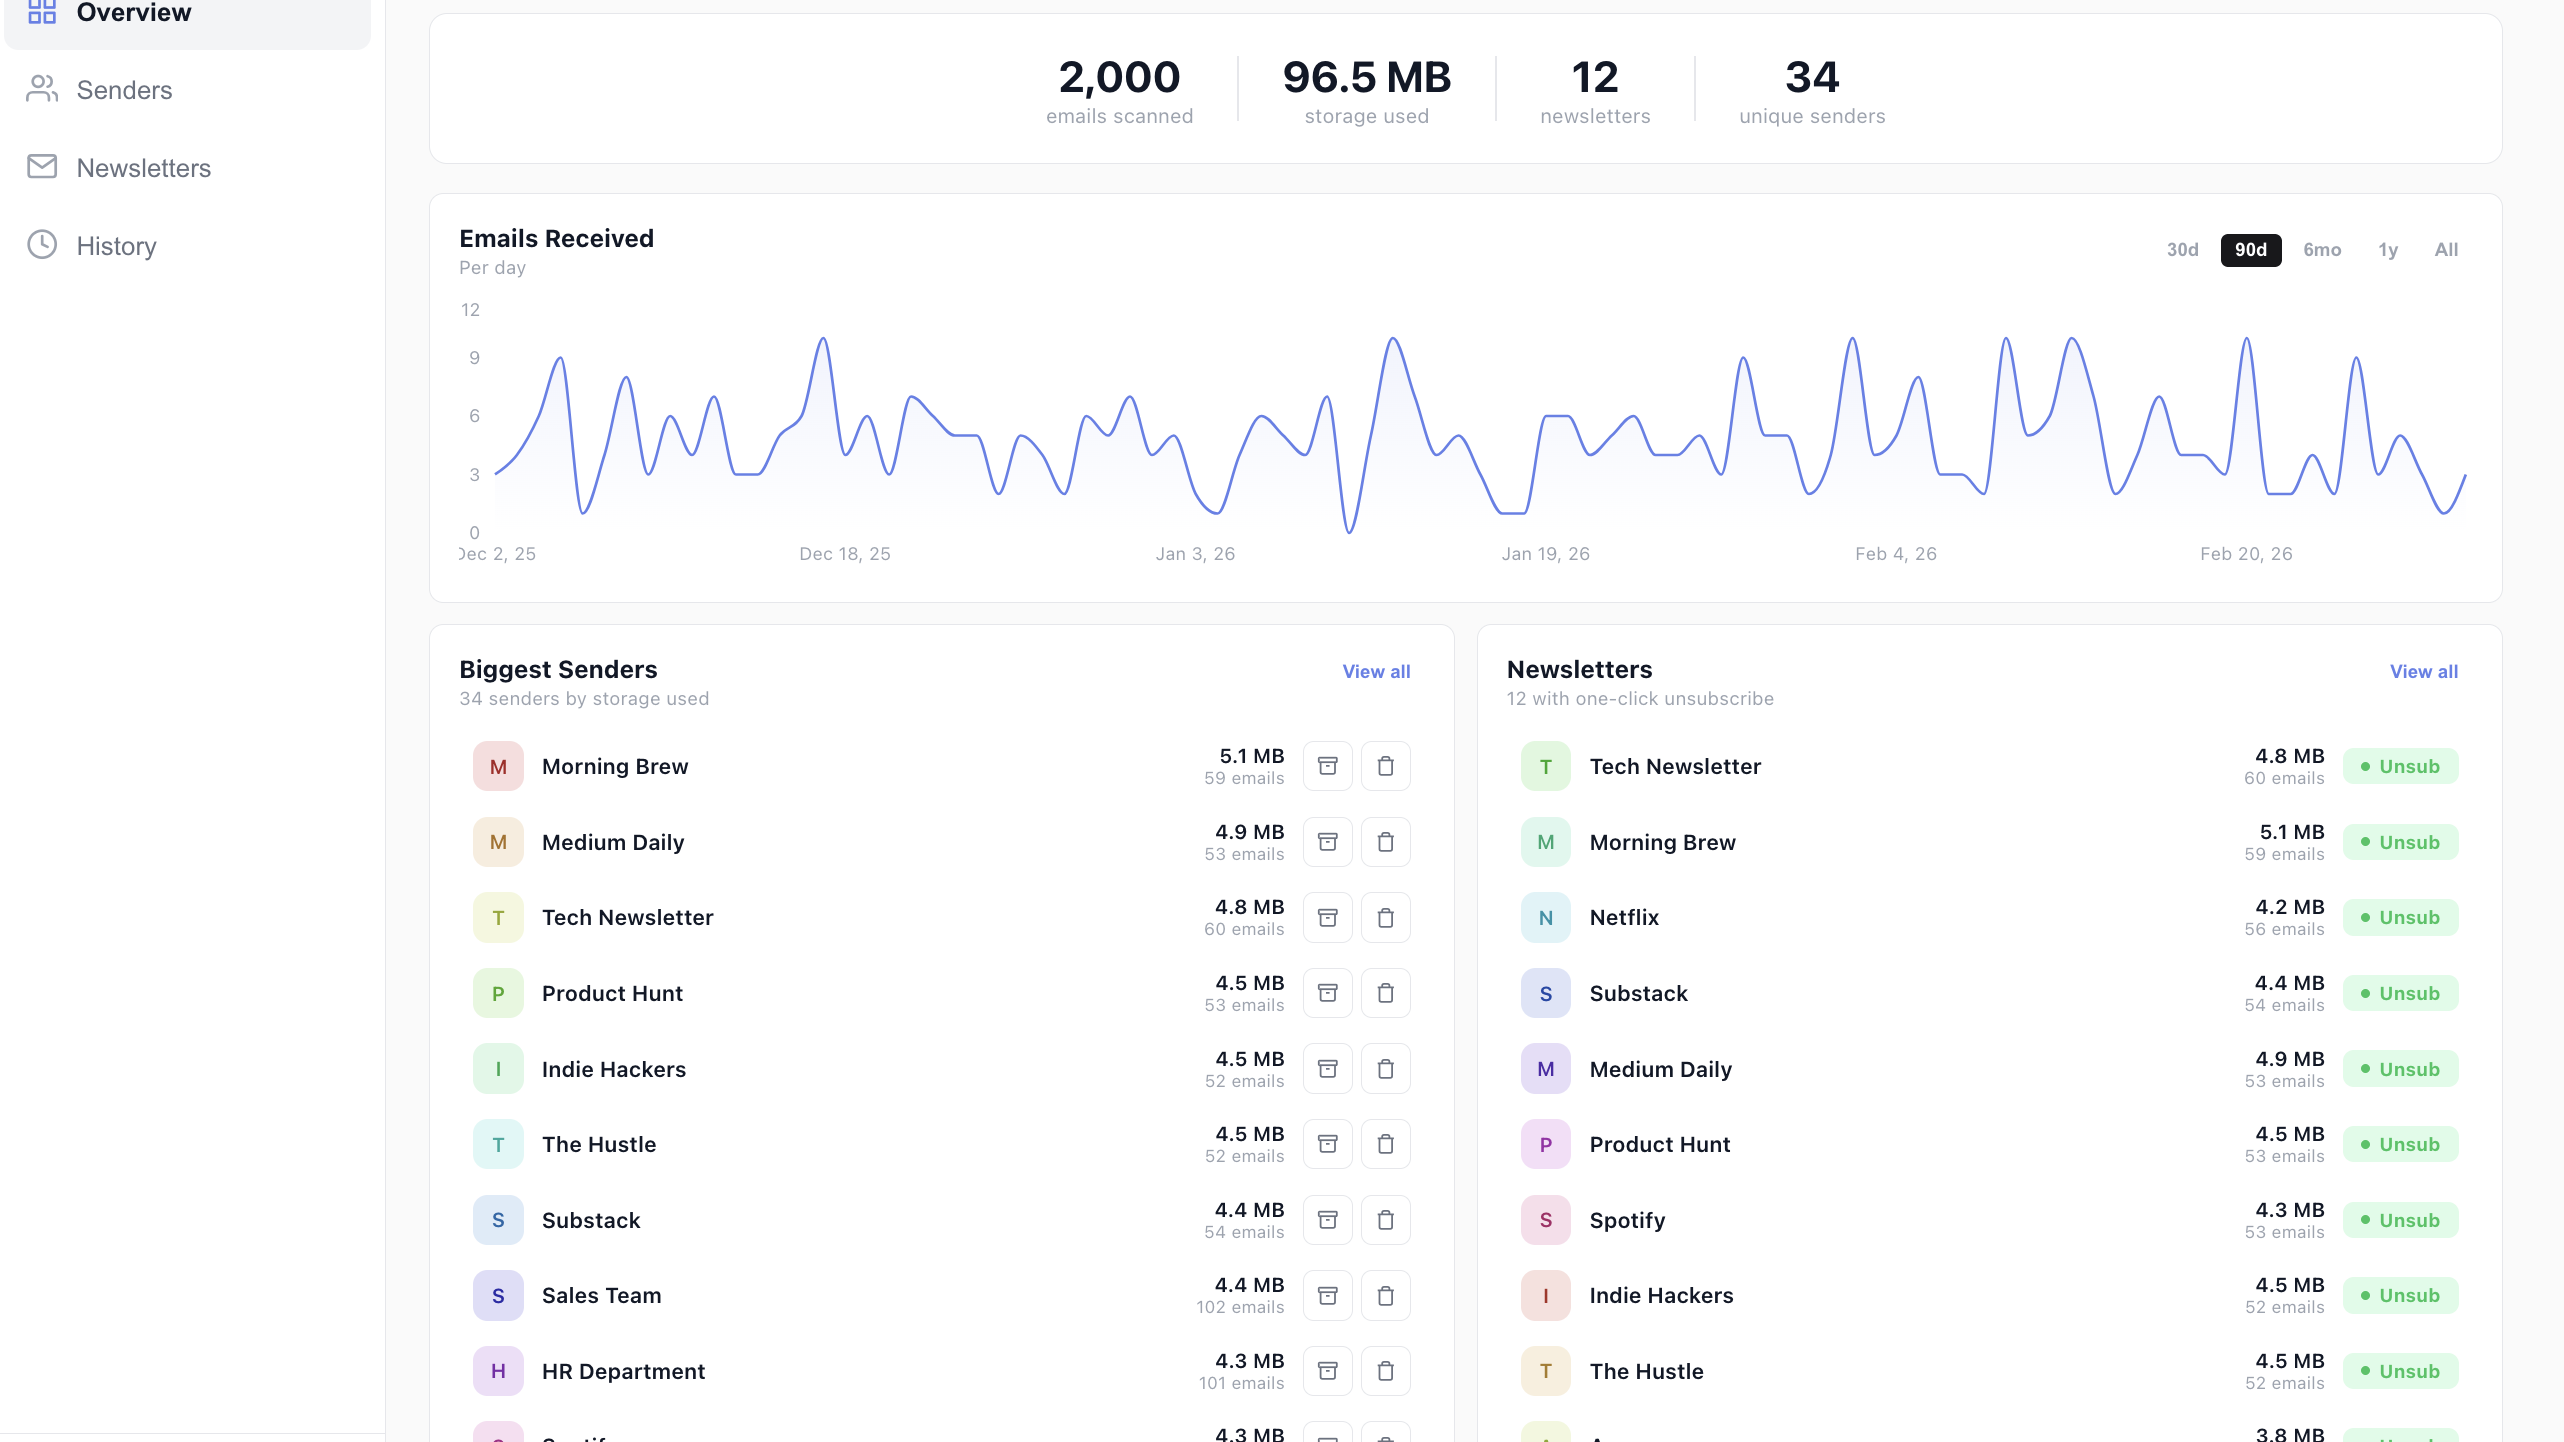Open Senders page from sidebar icon
Image resolution: width=2564 pixels, height=1442 pixels.
42,89
